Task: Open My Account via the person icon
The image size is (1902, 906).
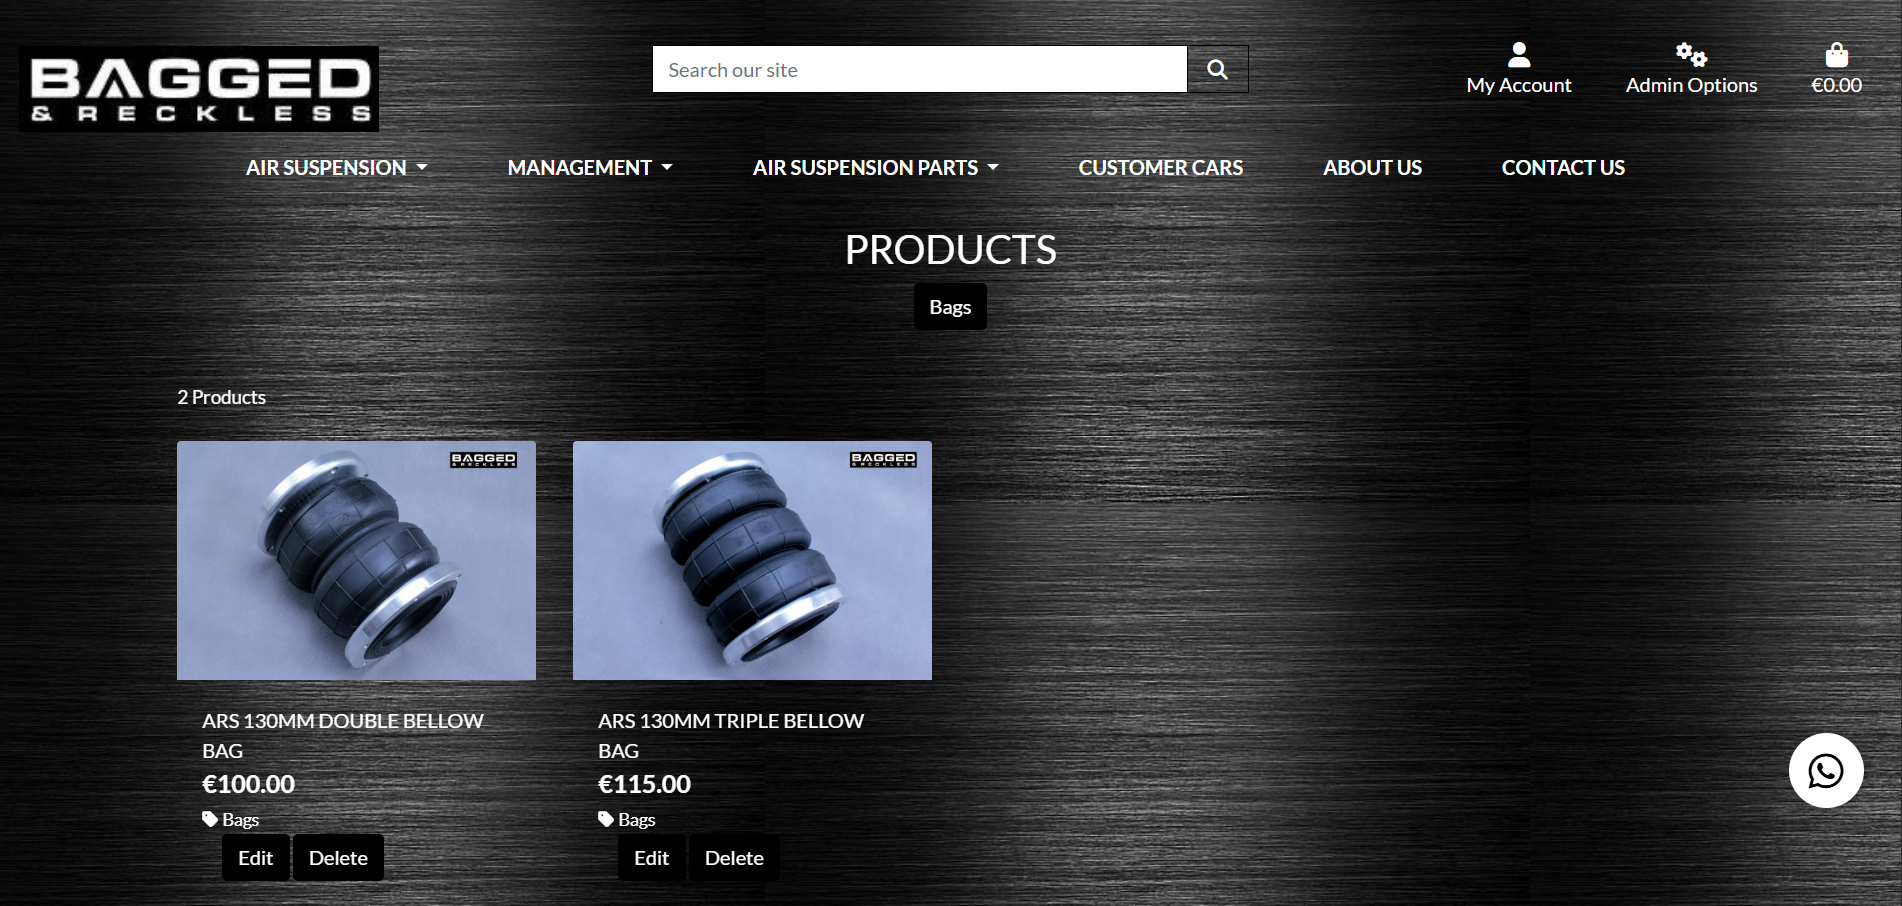Action: (1518, 54)
